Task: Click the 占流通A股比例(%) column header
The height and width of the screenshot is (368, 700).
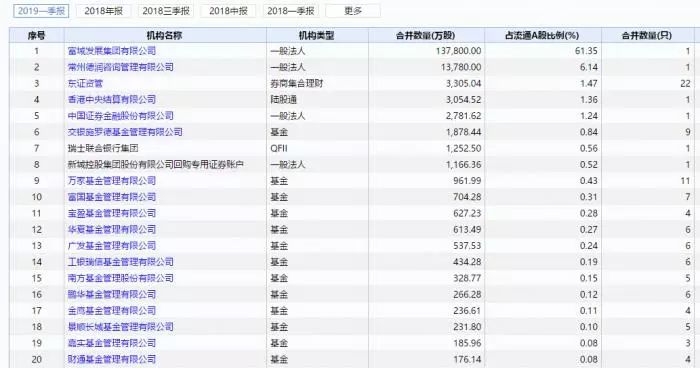Action: click(x=542, y=35)
